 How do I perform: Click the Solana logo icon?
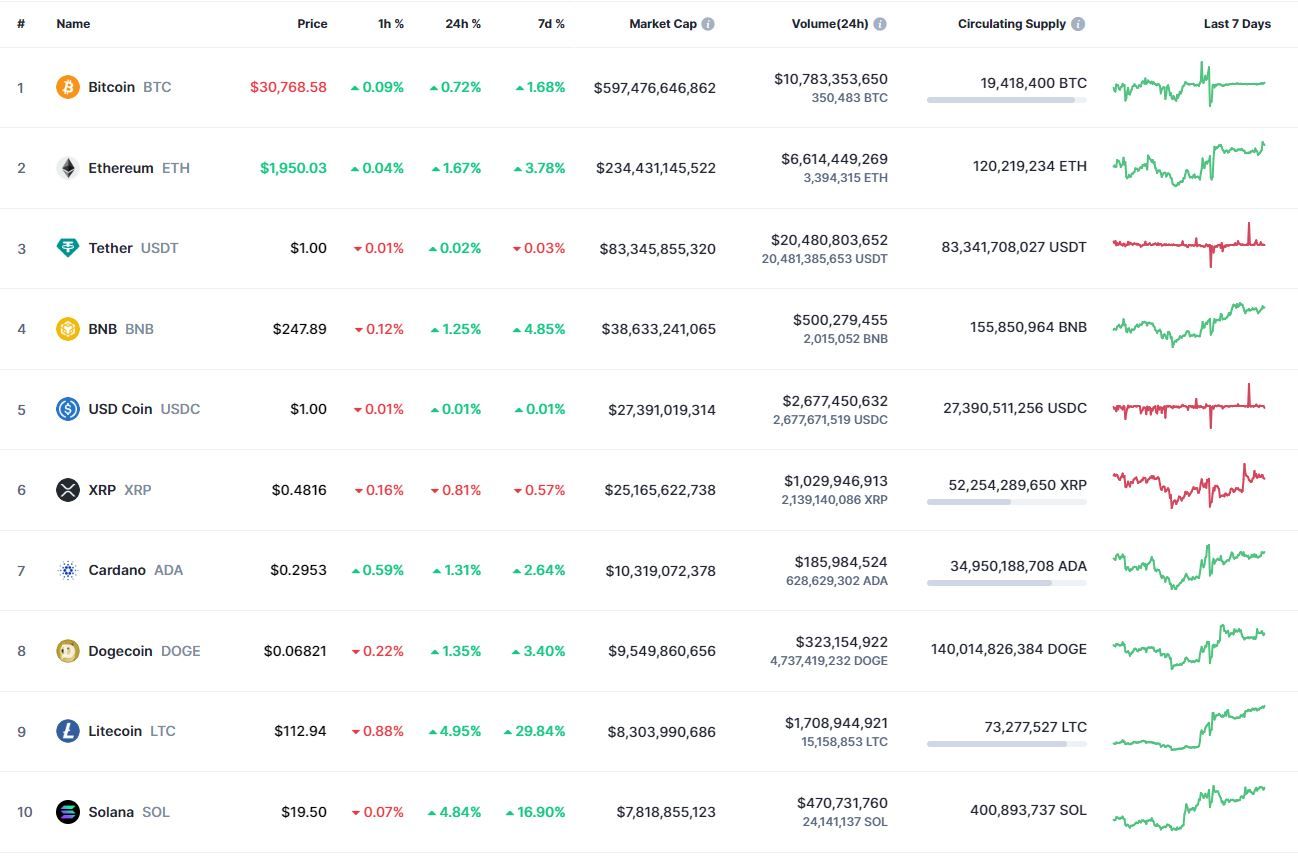tap(68, 812)
